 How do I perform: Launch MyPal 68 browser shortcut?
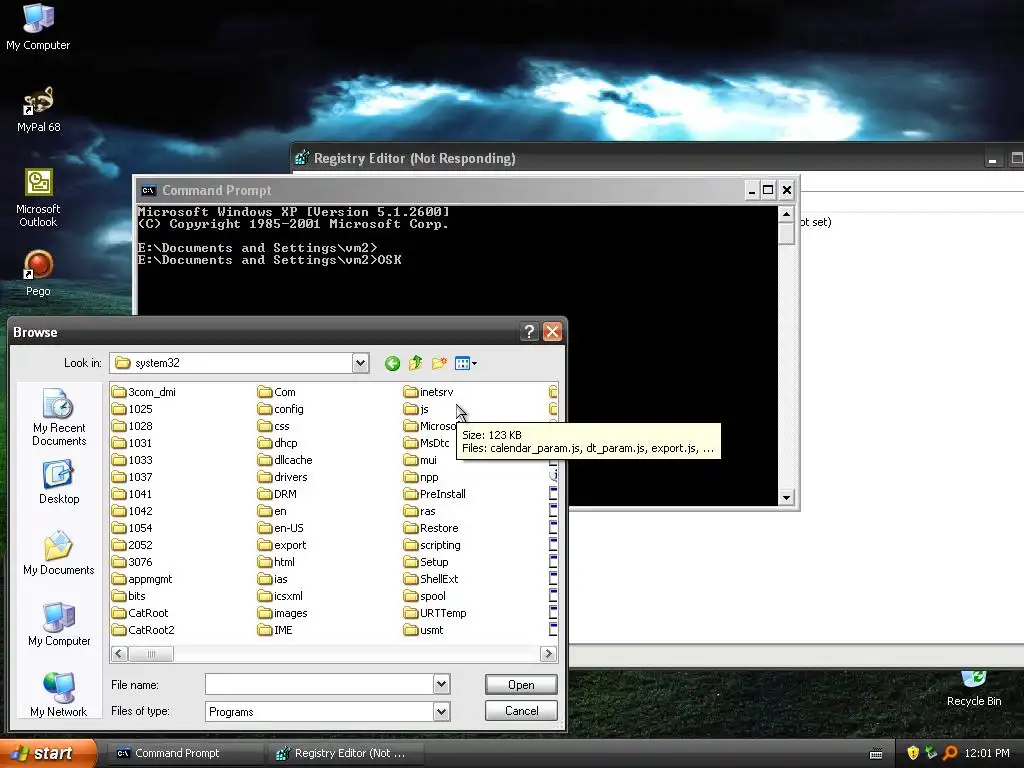pyautogui.click(x=38, y=108)
